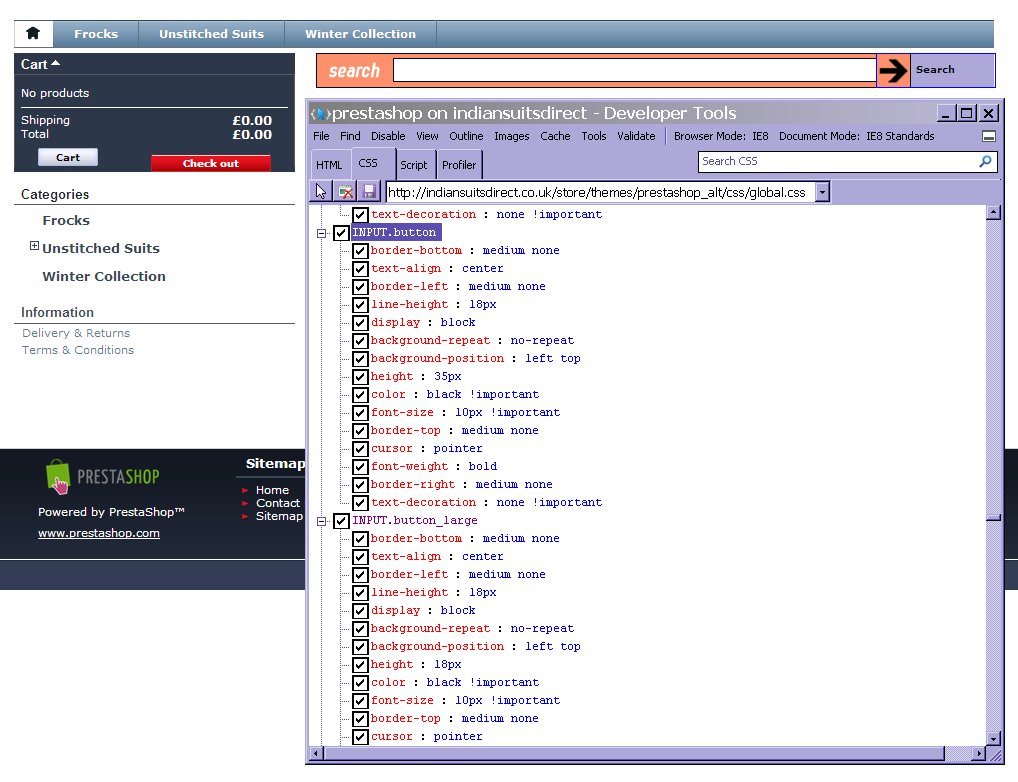Select the INPUT.button selector text
This screenshot has width=1018, height=782.
(x=395, y=233)
